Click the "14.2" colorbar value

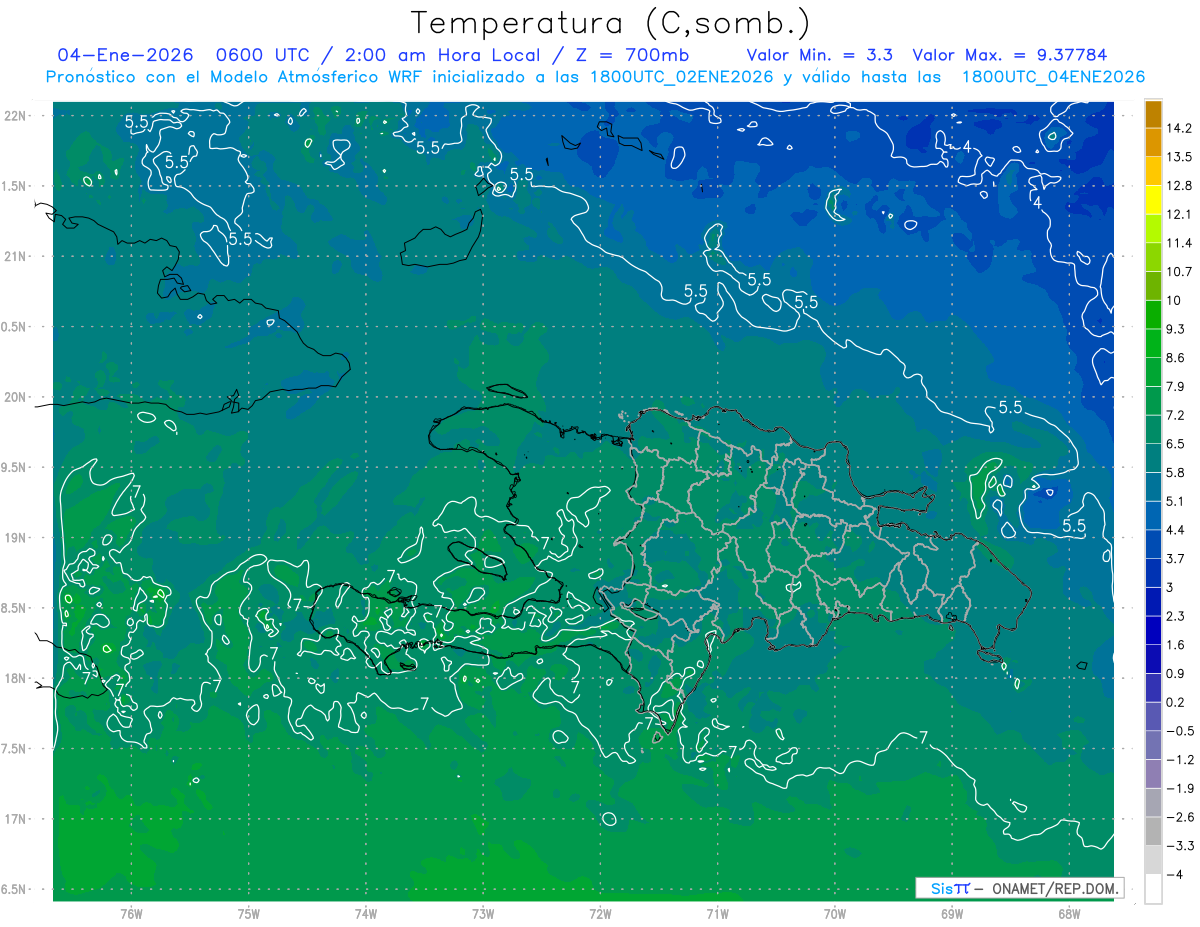[1180, 128]
